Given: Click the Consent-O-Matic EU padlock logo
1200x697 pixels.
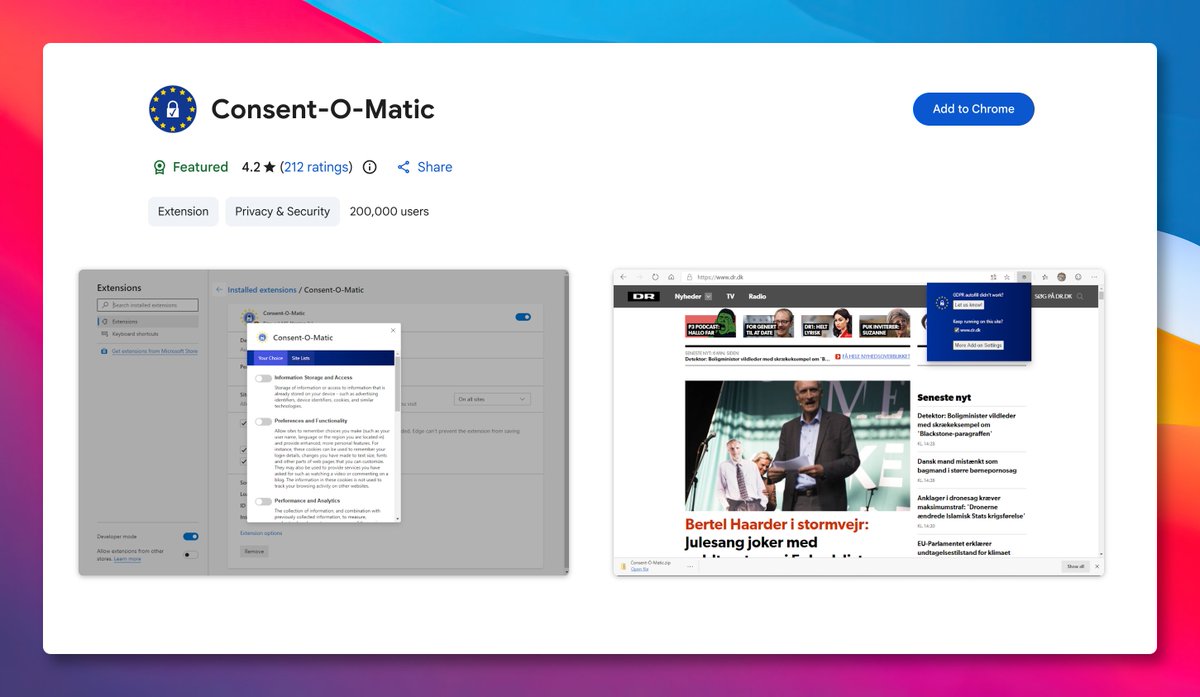Looking at the screenshot, I should pos(173,109).
